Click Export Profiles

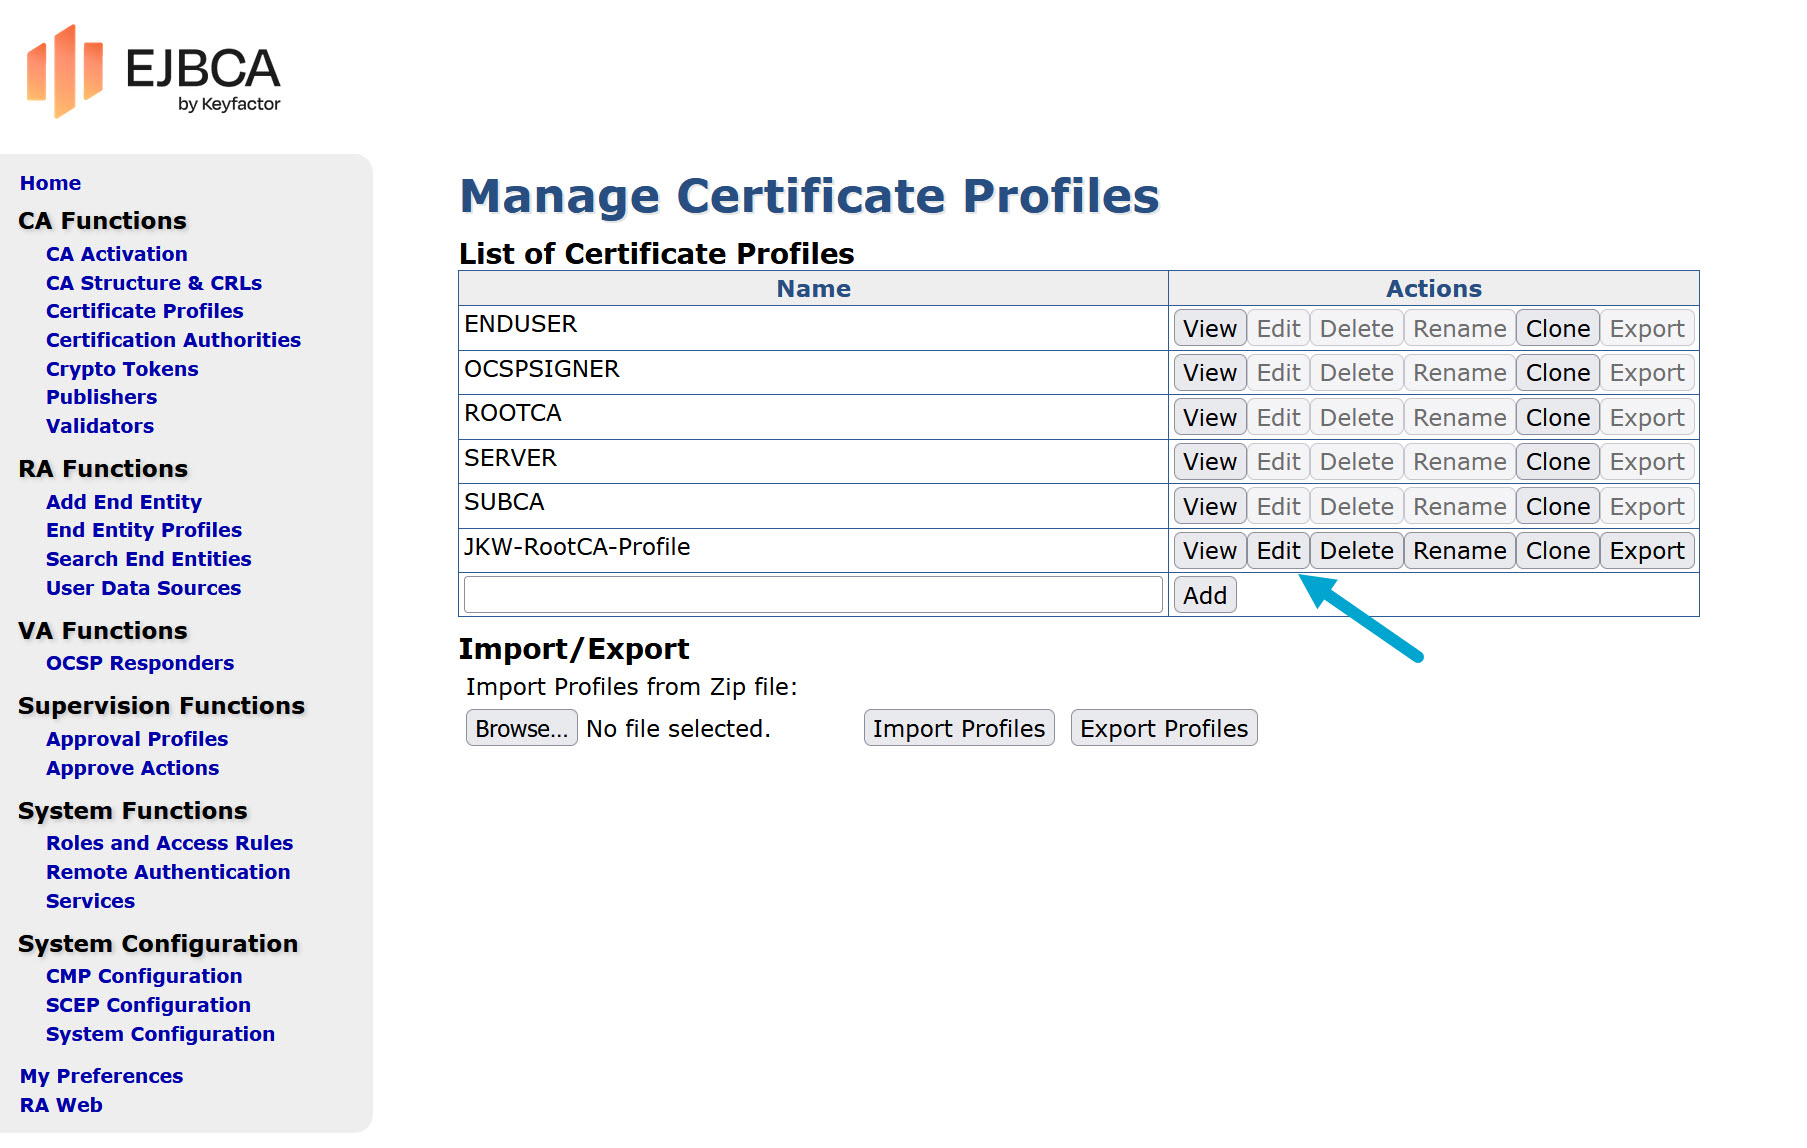coord(1163,728)
